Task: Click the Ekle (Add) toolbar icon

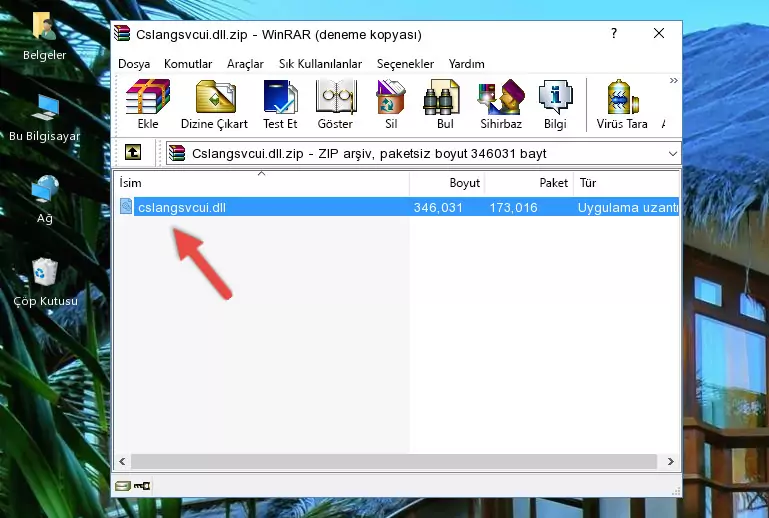Action: pyautogui.click(x=148, y=104)
